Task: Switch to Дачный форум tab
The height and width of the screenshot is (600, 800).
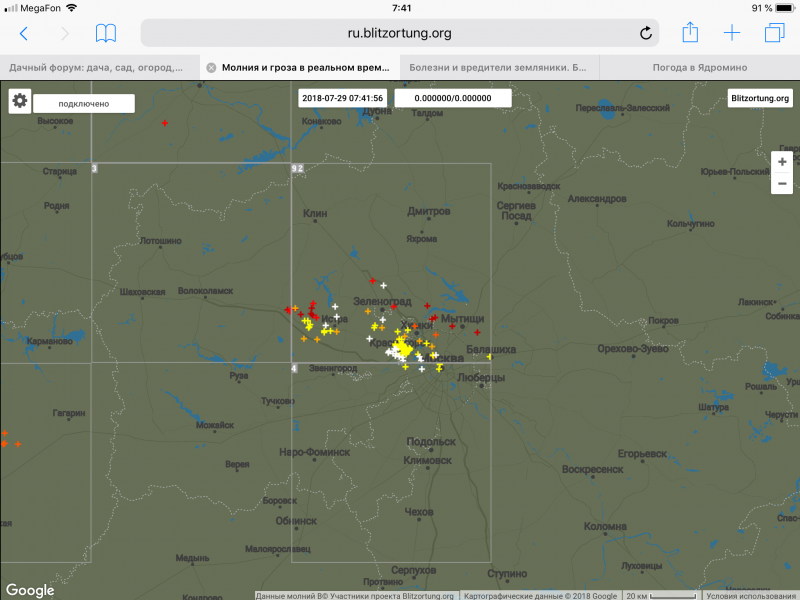Action: point(96,67)
